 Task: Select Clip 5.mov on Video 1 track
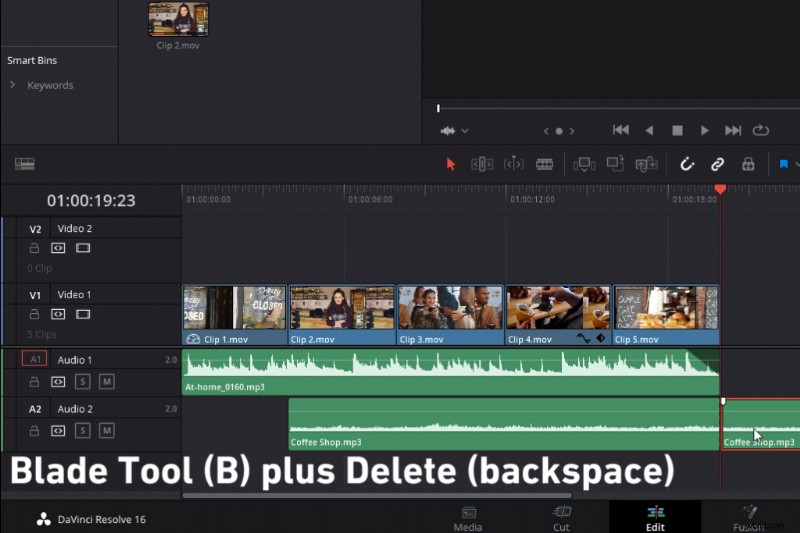pos(666,315)
